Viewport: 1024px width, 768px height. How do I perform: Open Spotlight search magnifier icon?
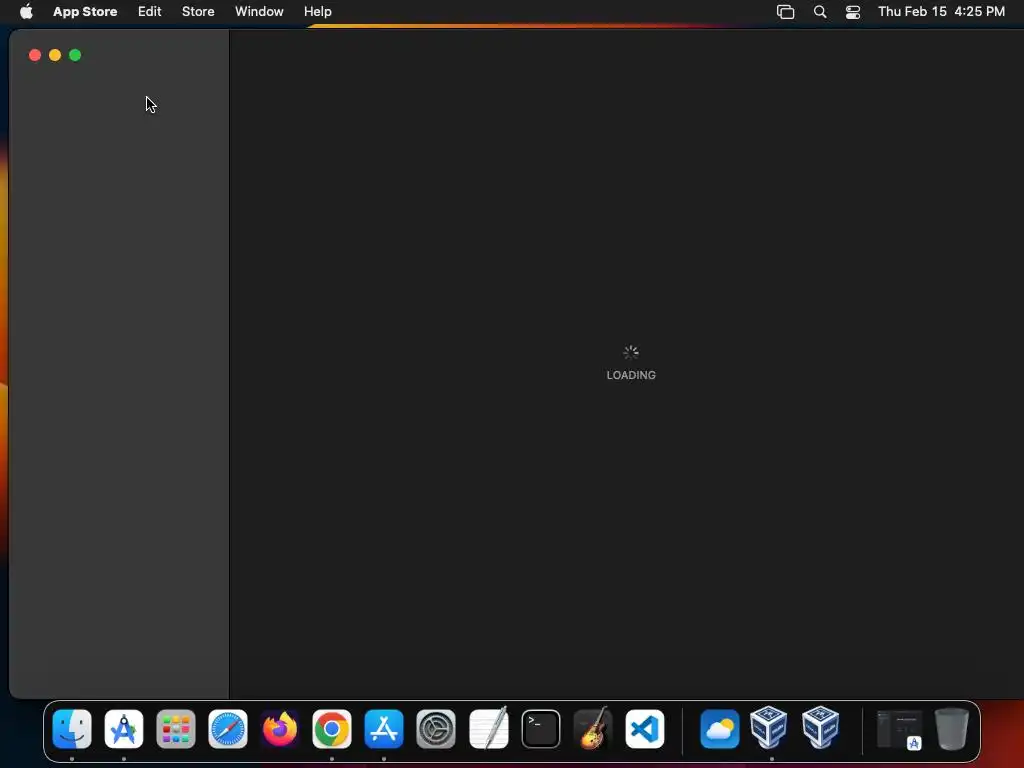[820, 12]
